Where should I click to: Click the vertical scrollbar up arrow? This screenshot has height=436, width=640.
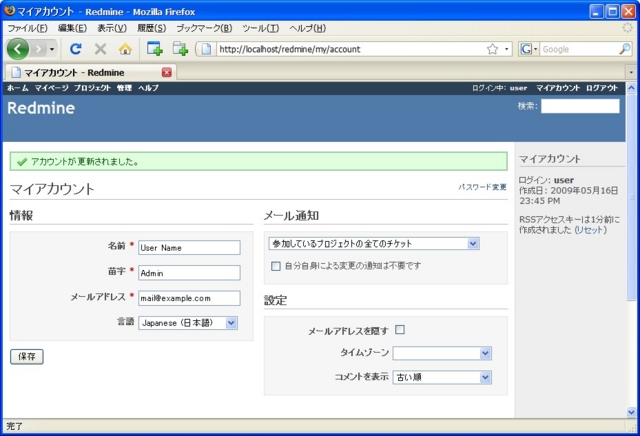coord(631,88)
